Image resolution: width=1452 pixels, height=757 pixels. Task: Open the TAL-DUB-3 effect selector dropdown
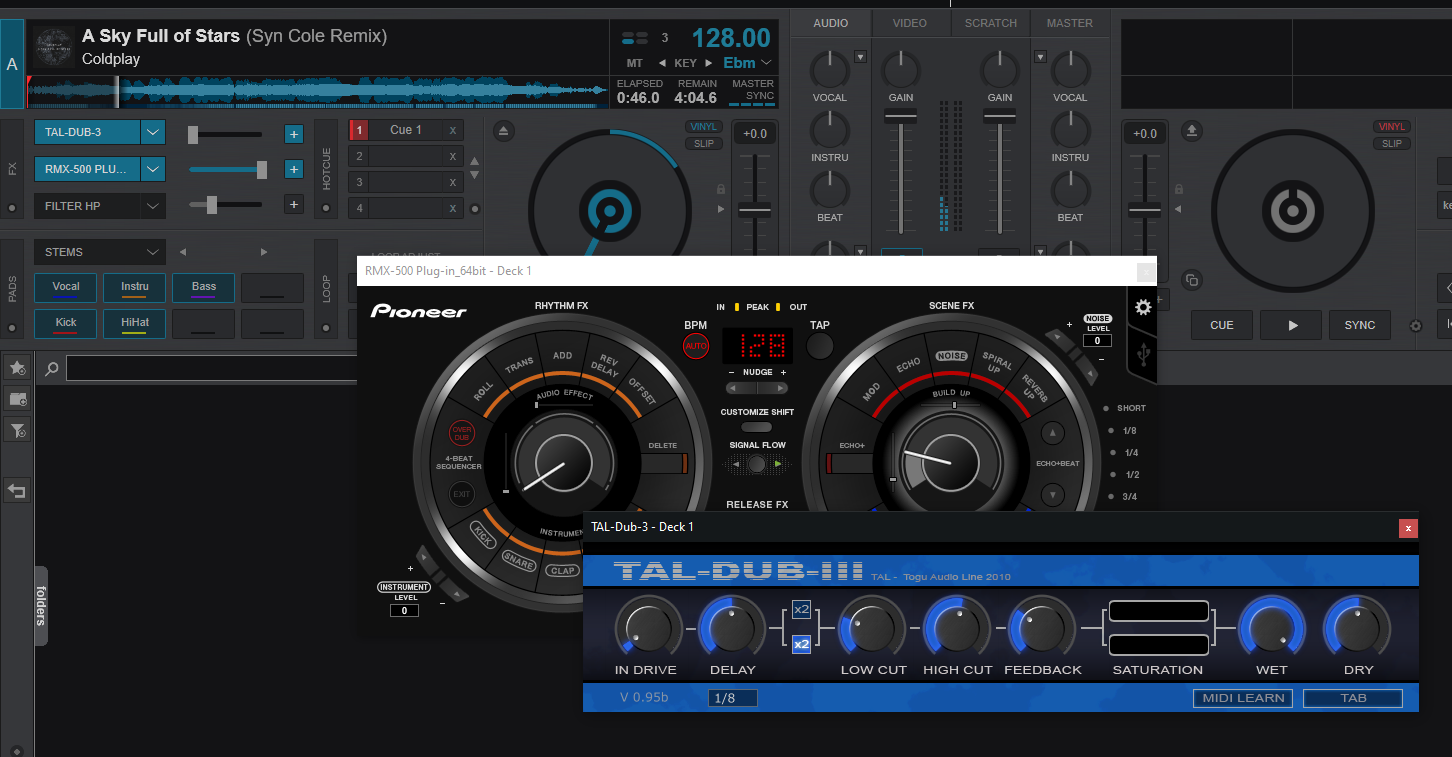click(x=152, y=131)
